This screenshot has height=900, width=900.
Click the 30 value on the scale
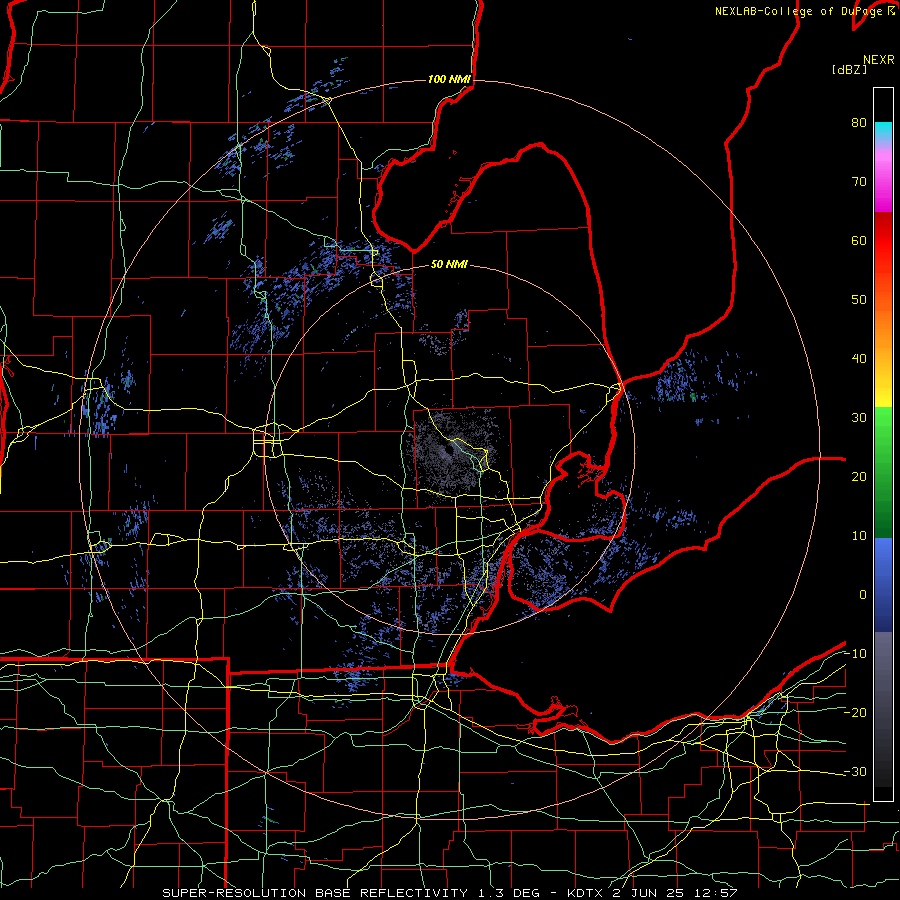pyautogui.click(x=859, y=418)
